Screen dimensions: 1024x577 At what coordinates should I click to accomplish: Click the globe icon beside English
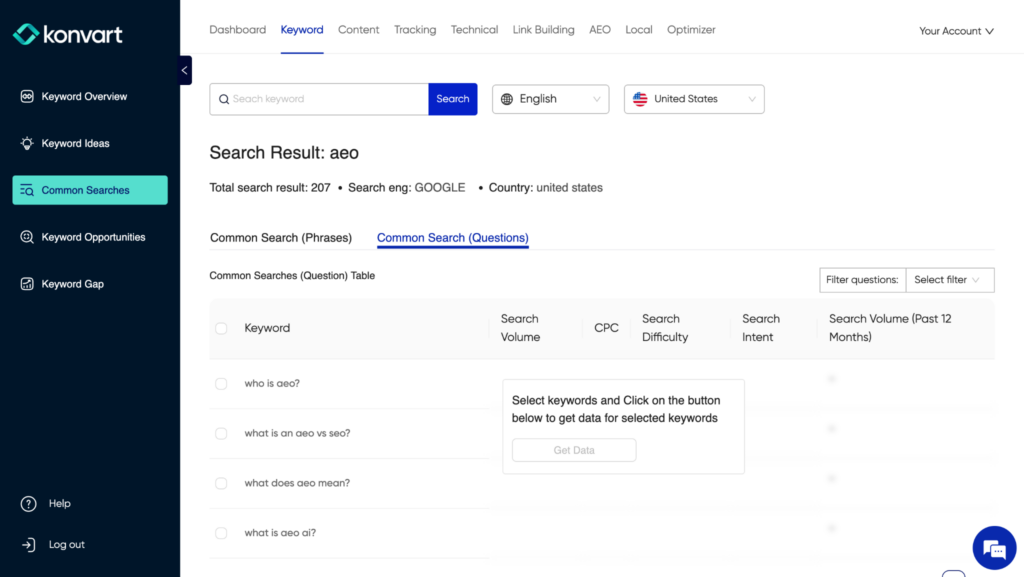point(507,99)
